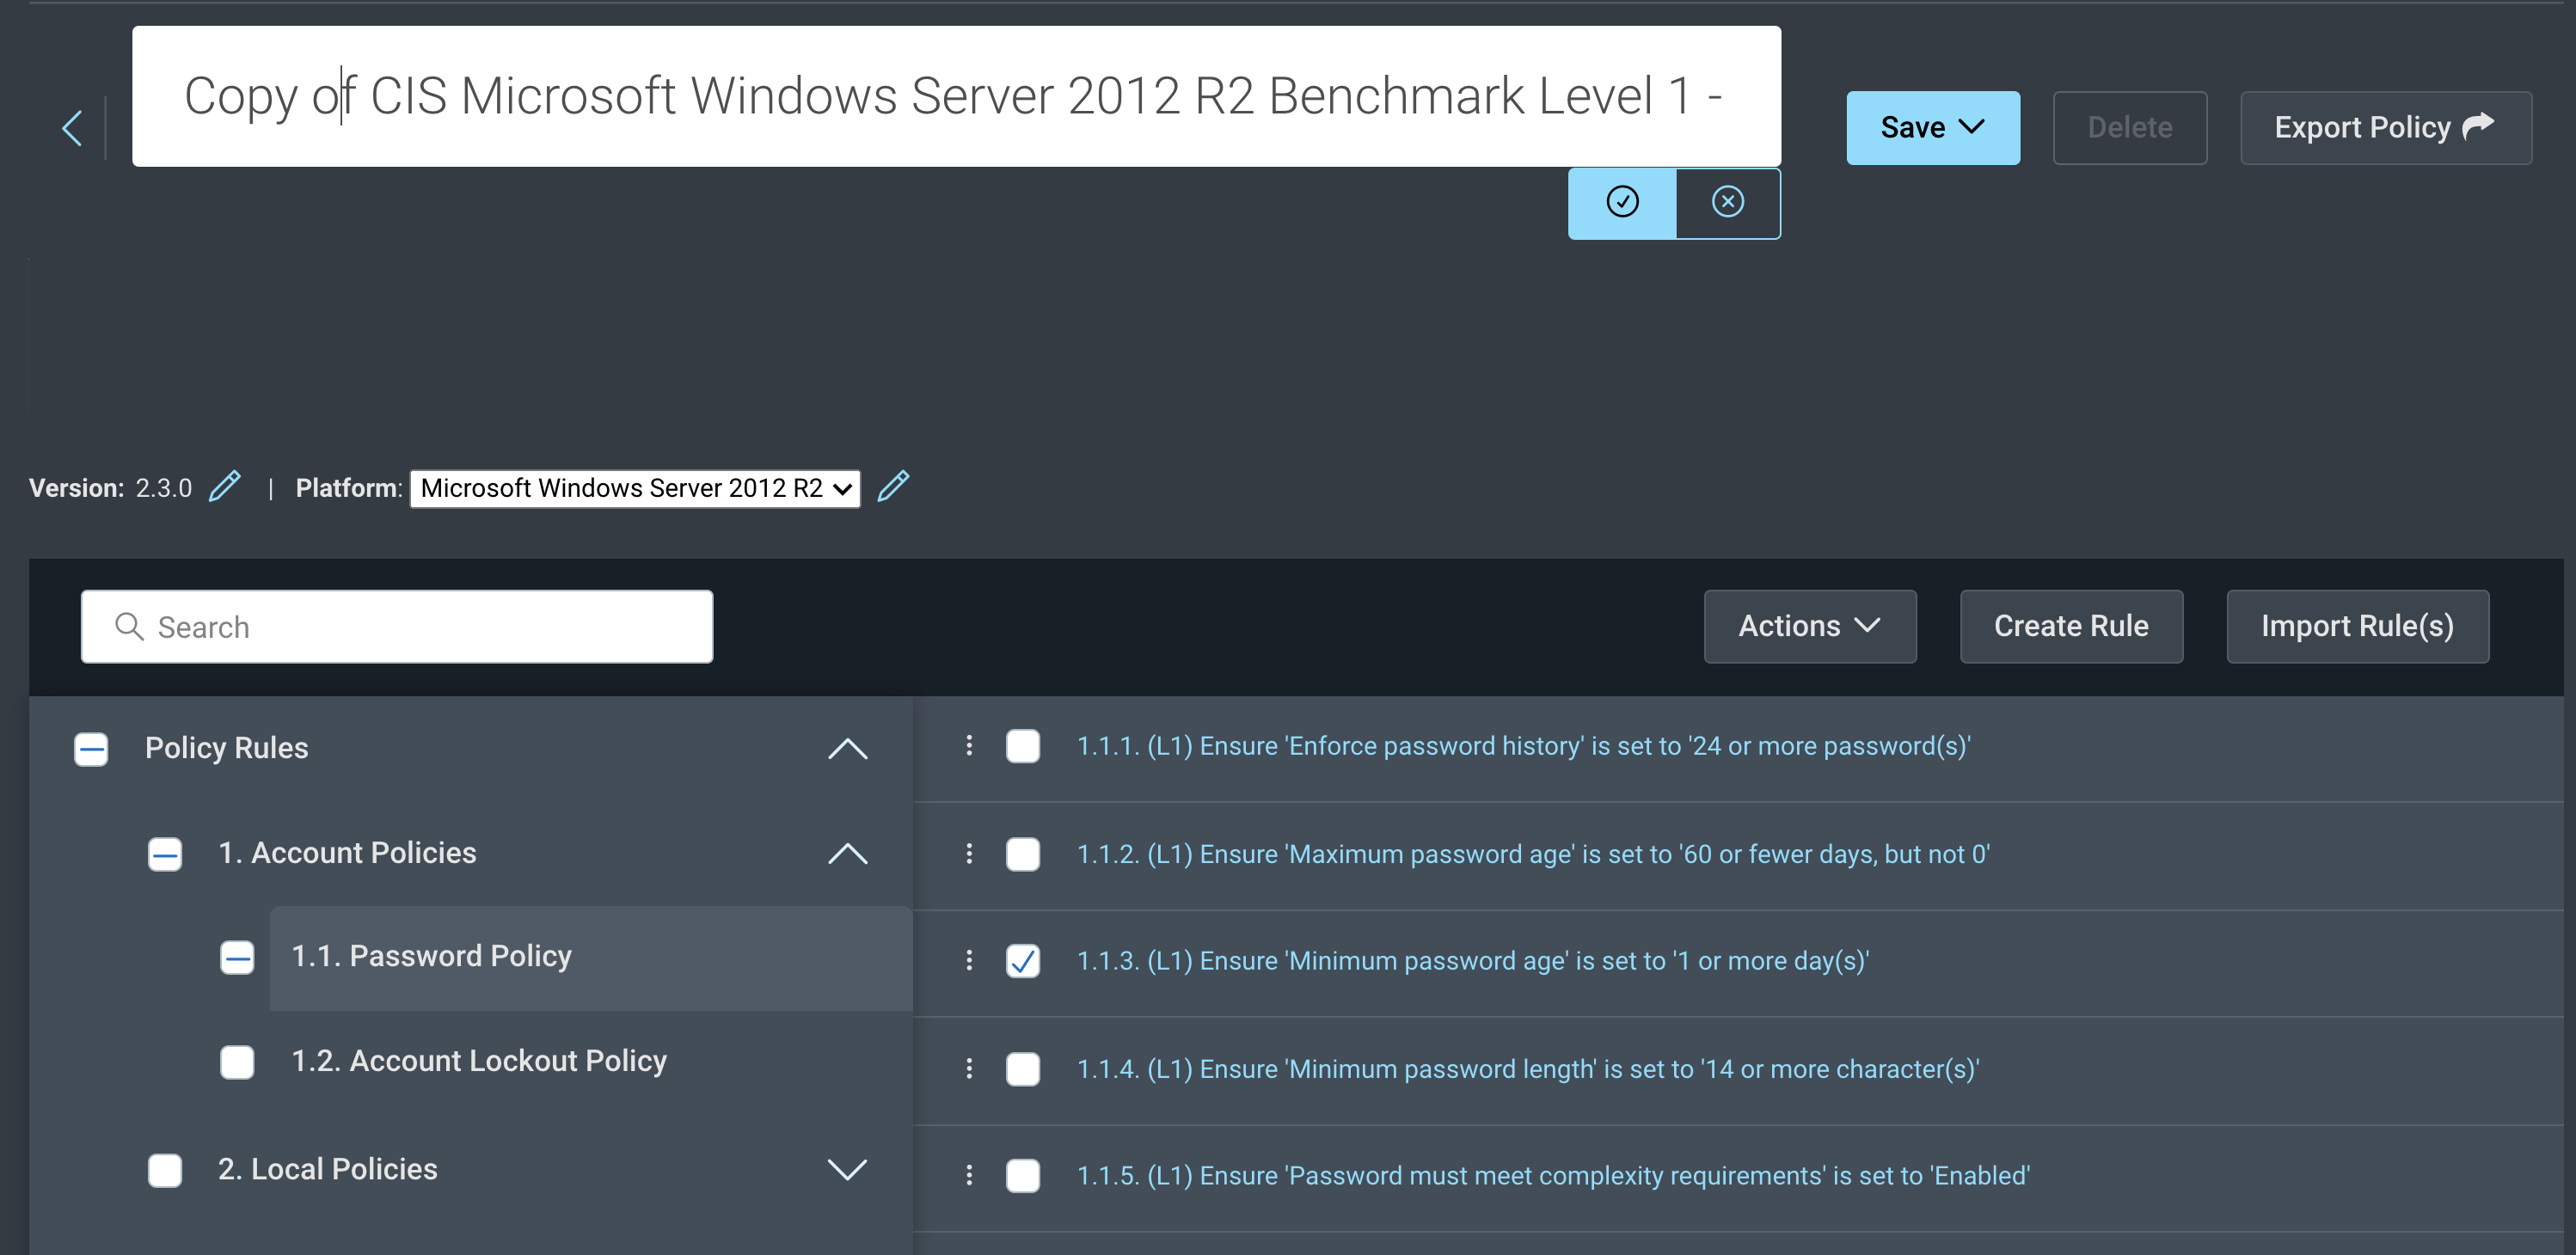The image size is (2576, 1255).
Task: Toggle the Policy Rules checkbox
Action: [91, 748]
